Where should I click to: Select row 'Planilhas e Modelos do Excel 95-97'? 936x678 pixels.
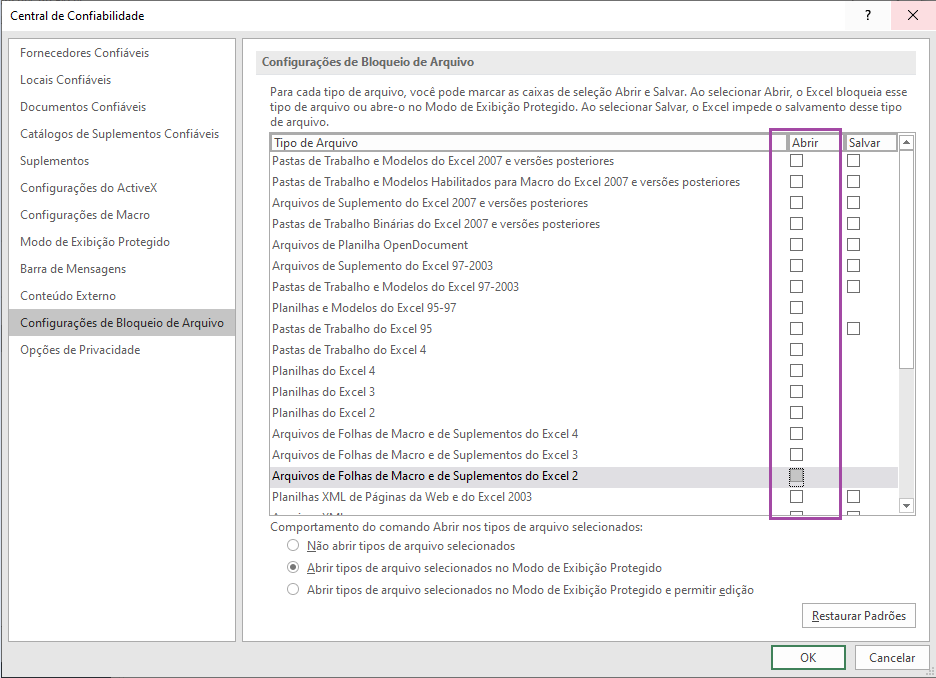coord(584,307)
